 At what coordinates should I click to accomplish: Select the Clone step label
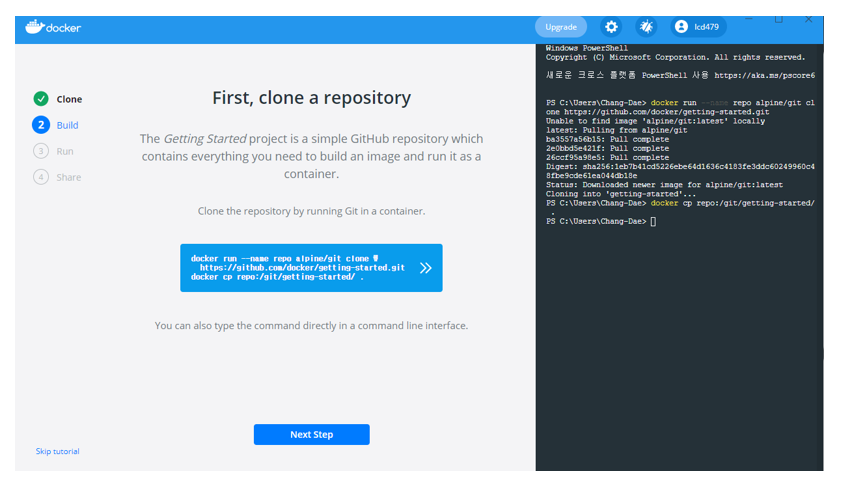tap(69, 99)
